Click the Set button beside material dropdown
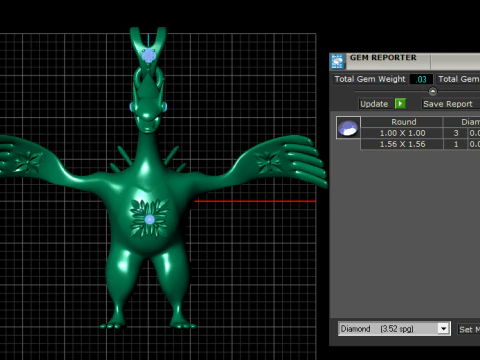Image resolution: width=480 pixels, height=360 pixels. 469,329
